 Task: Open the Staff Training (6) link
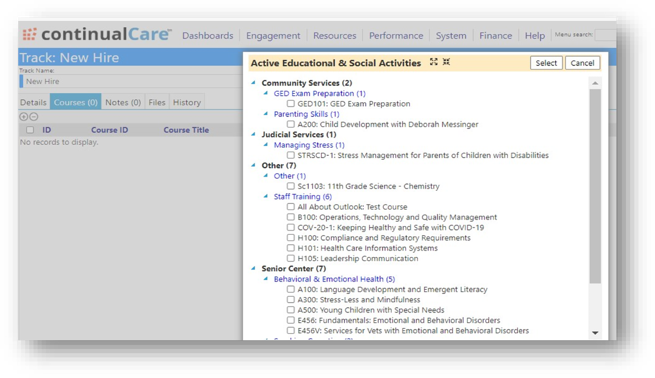(303, 196)
